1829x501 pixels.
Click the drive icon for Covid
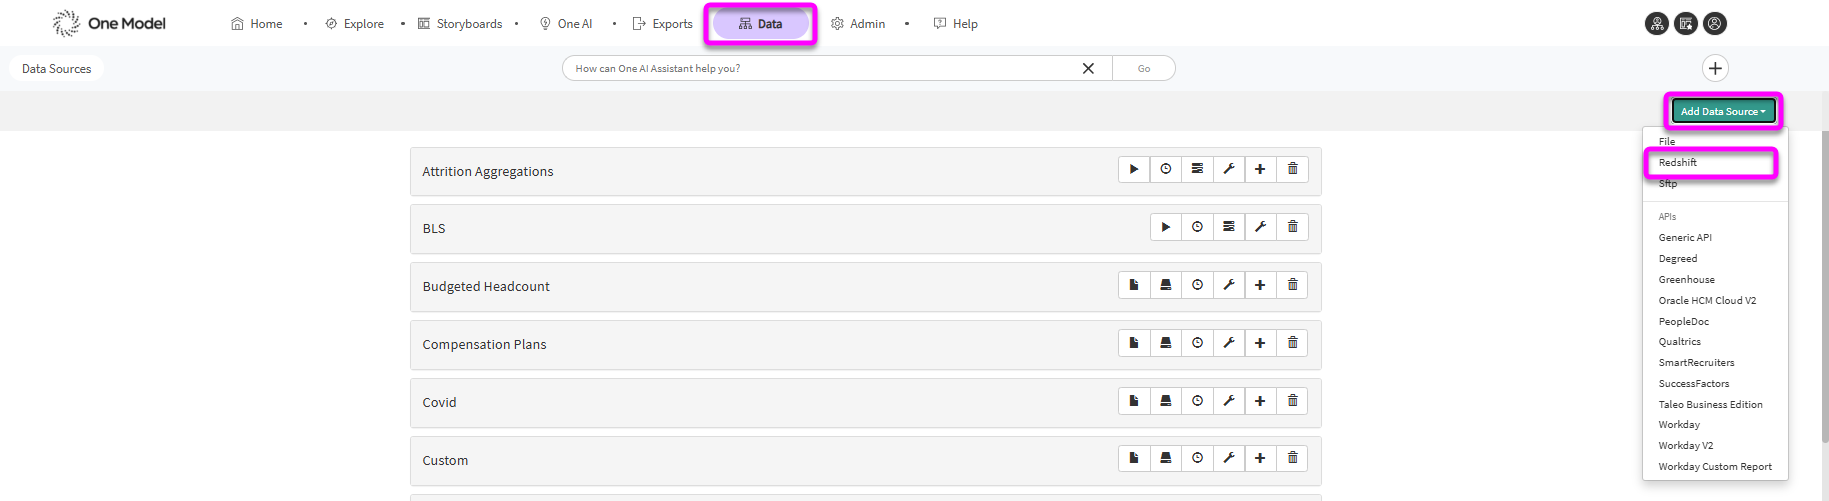(1166, 401)
